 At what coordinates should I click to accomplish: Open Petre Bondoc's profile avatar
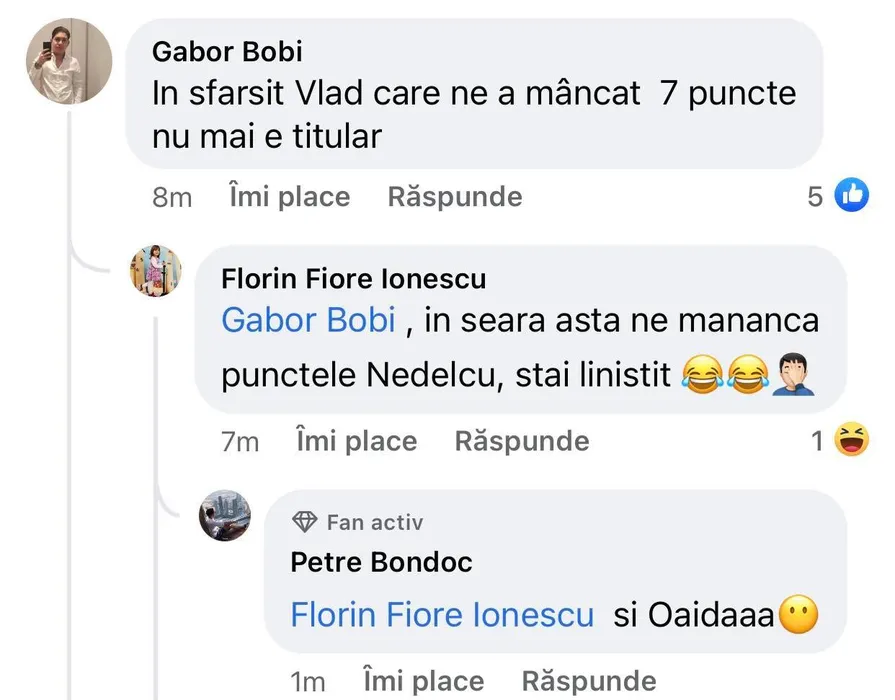click(x=225, y=516)
